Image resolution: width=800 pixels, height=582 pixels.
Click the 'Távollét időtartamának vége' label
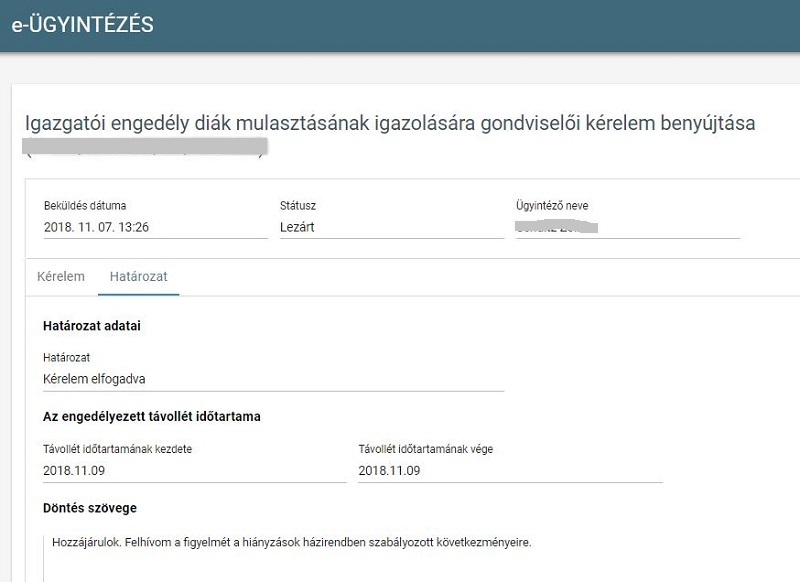point(426,449)
